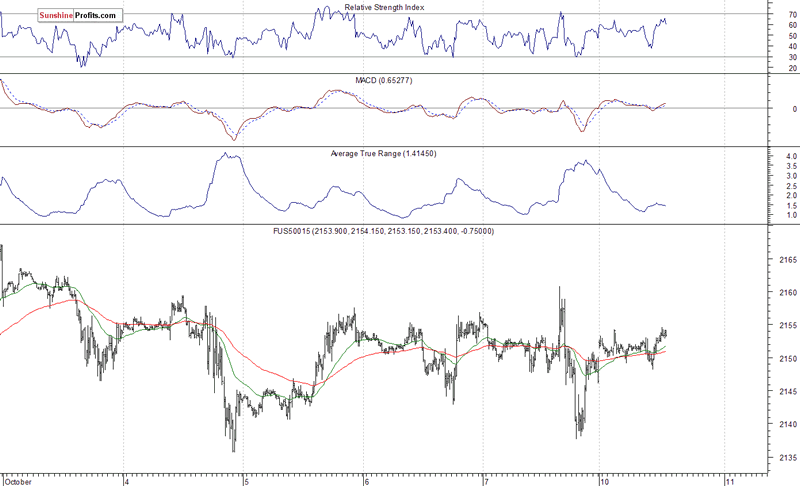Click date marker 7 on the time axis

click(485, 479)
